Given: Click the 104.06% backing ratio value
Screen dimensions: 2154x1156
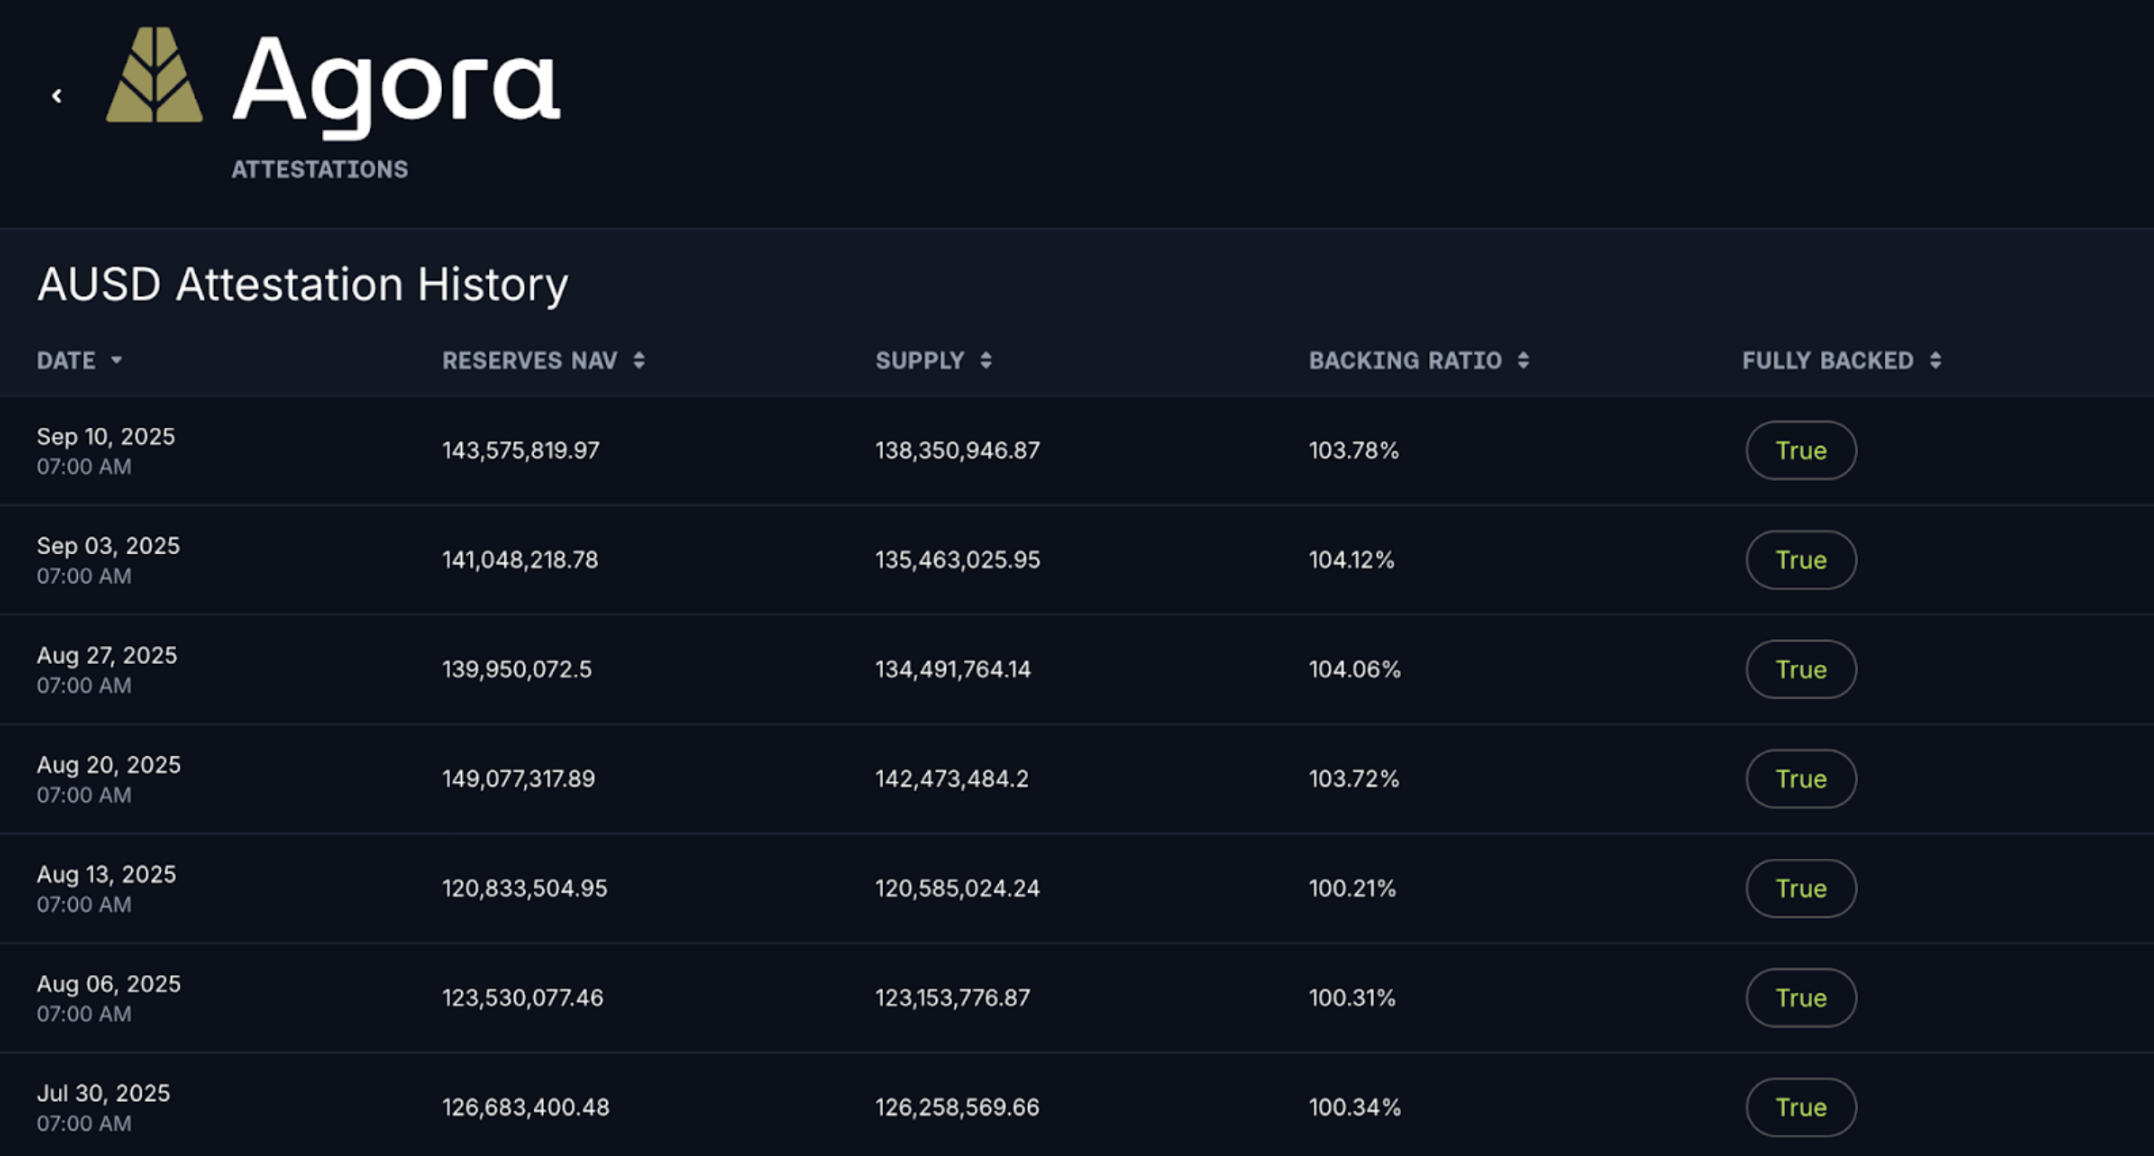Looking at the screenshot, I should click(x=1354, y=670).
